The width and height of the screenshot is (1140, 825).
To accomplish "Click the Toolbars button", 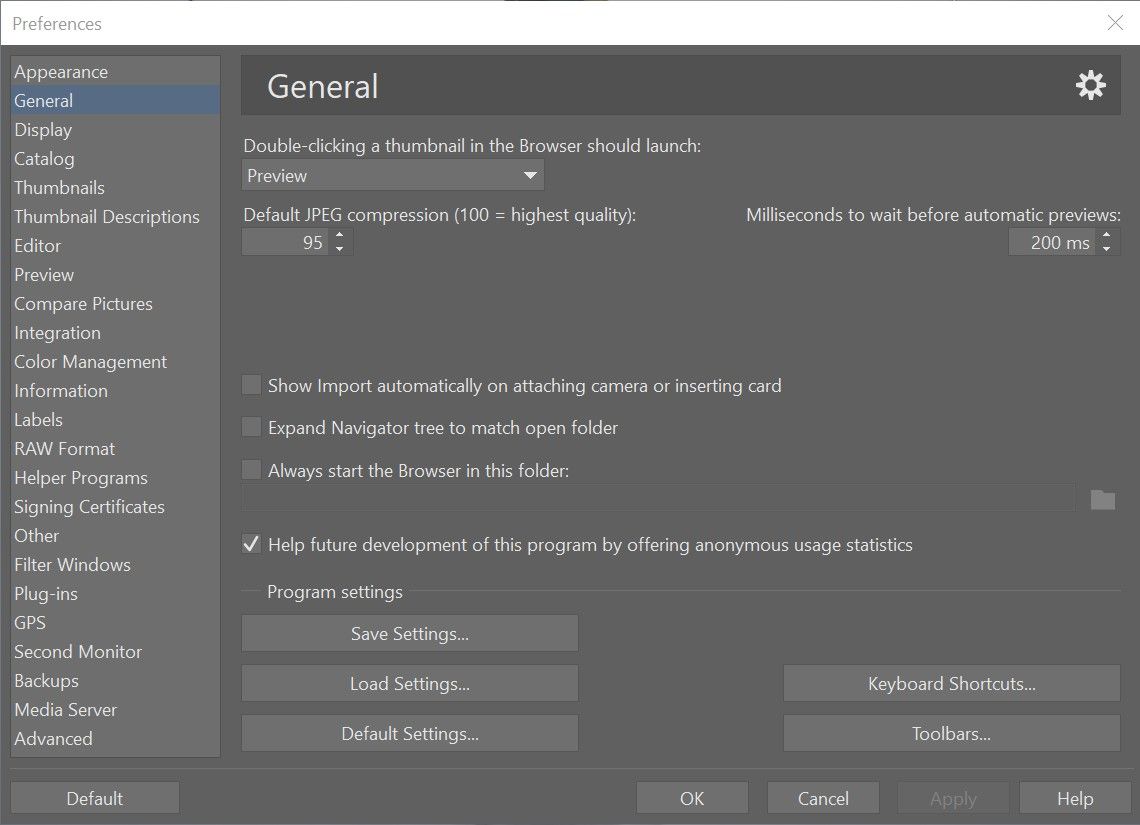I will [951, 734].
